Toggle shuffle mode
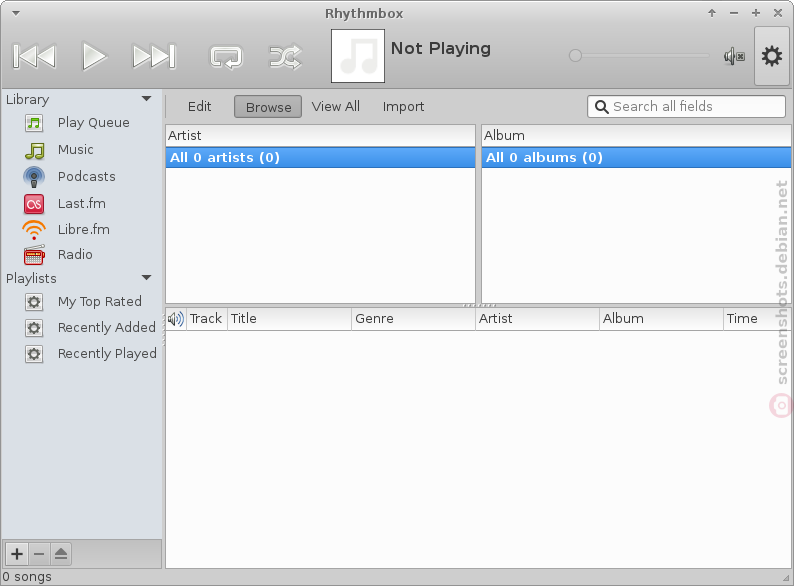The width and height of the screenshot is (794, 586). 285,57
